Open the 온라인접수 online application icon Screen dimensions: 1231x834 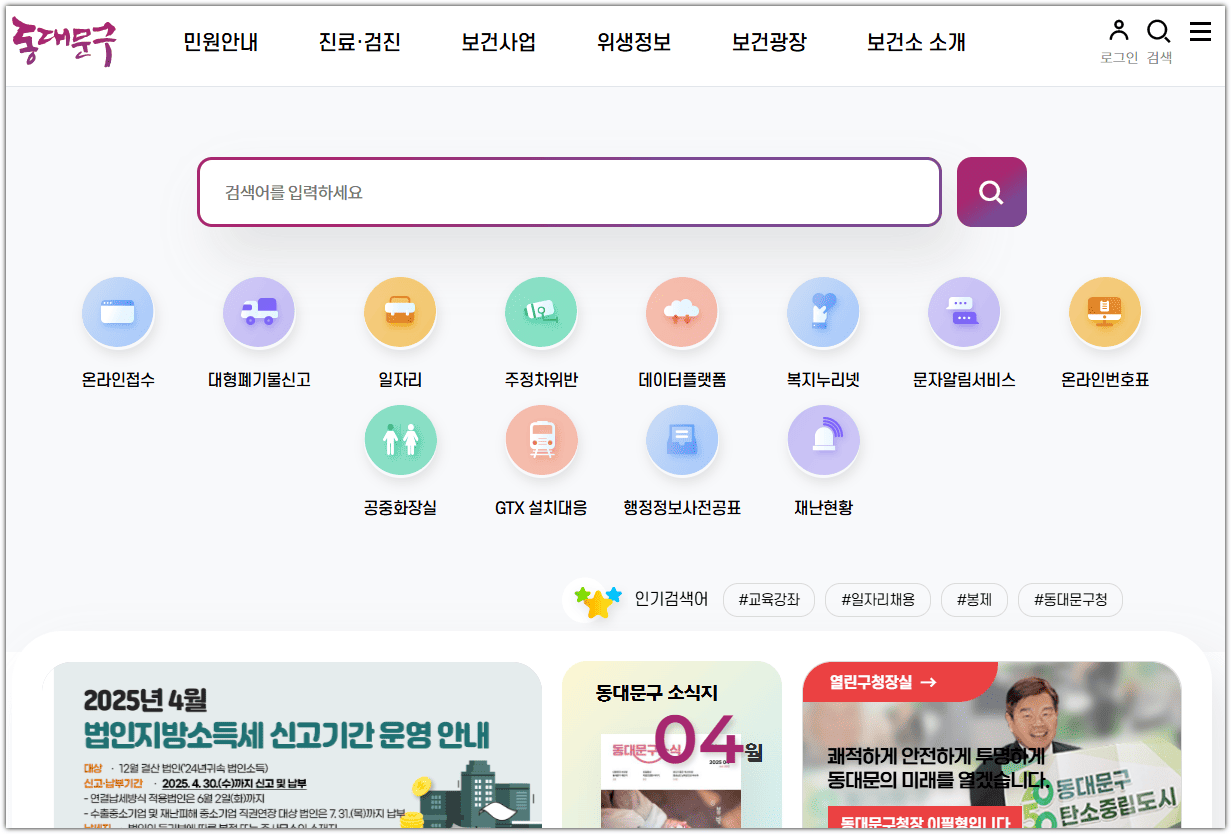point(118,312)
